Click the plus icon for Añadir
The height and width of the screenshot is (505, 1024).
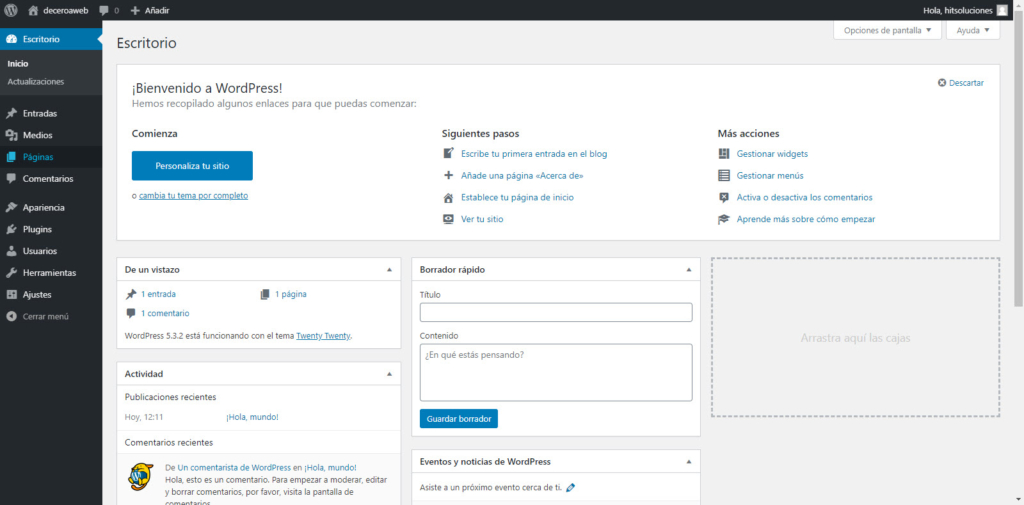click(x=135, y=10)
